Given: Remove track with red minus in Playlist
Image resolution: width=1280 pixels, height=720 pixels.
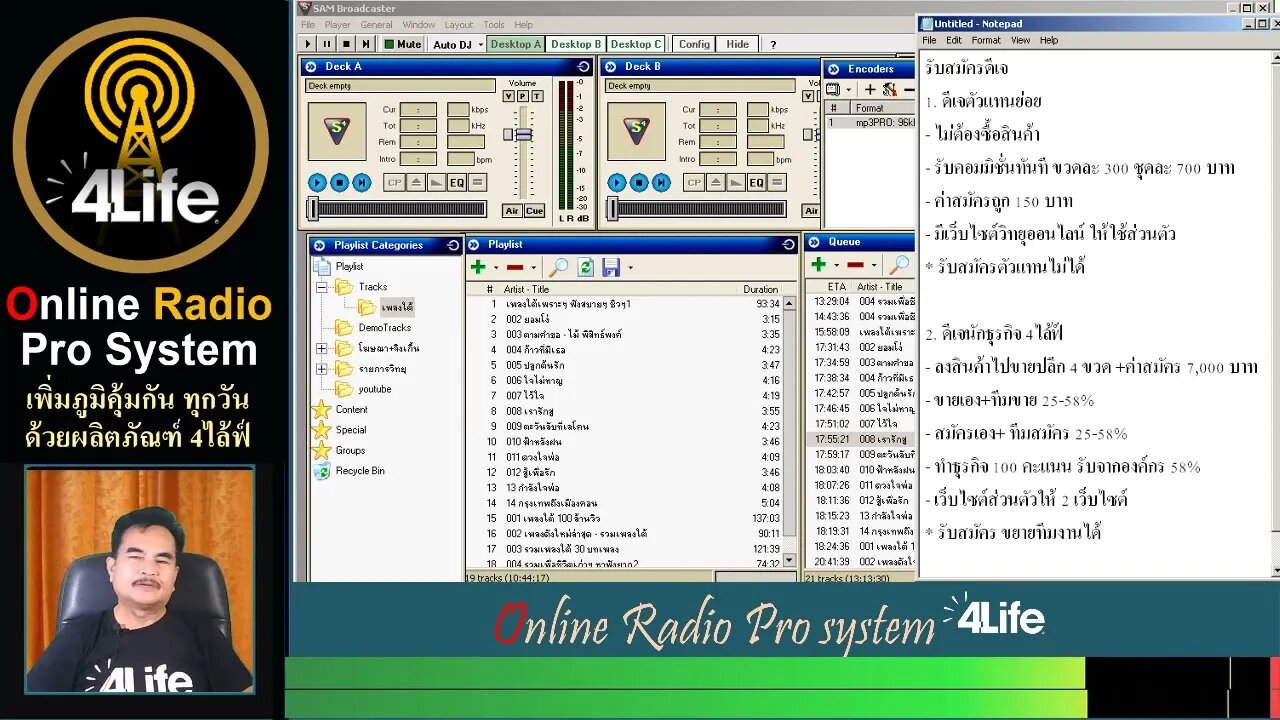Looking at the screenshot, I should coord(515,267).
